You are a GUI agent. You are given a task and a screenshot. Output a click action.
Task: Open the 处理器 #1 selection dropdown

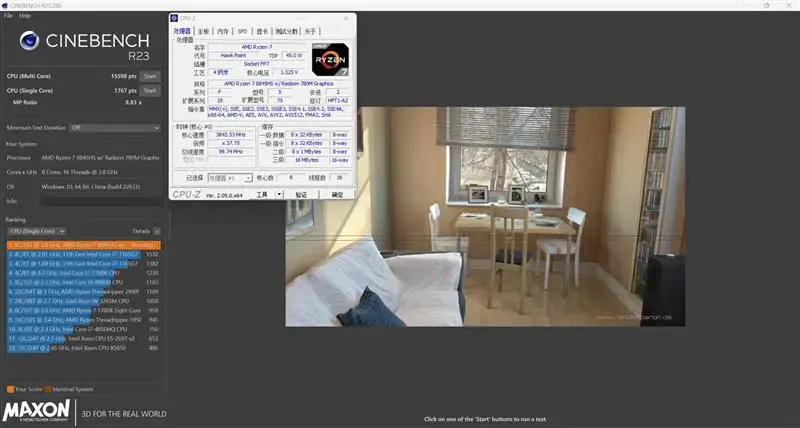tap(230, 178)
